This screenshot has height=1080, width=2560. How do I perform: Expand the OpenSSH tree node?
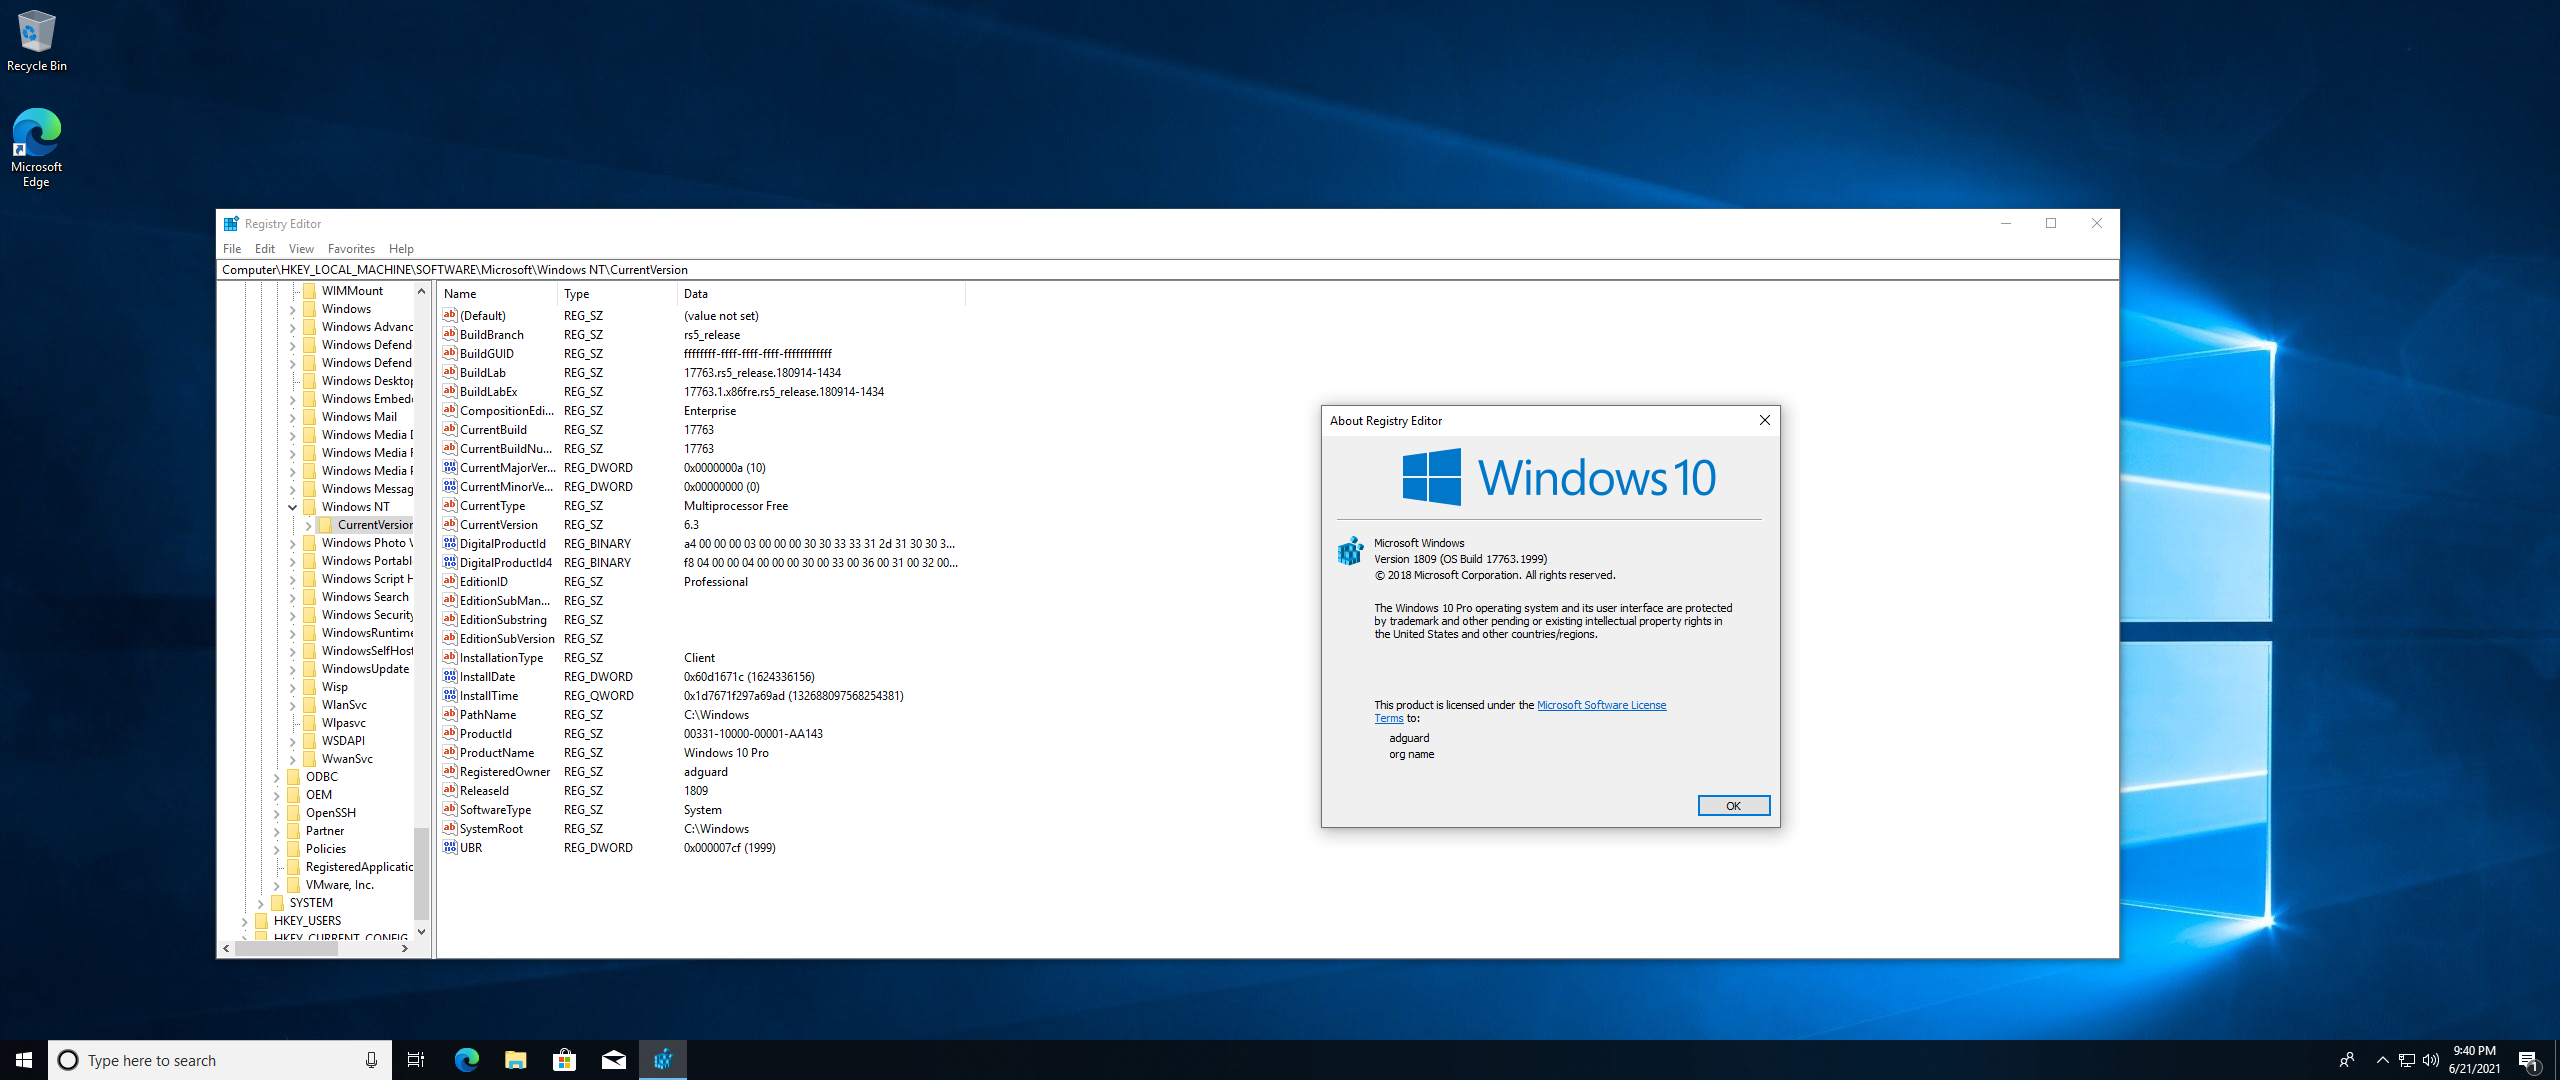[277, 813]
